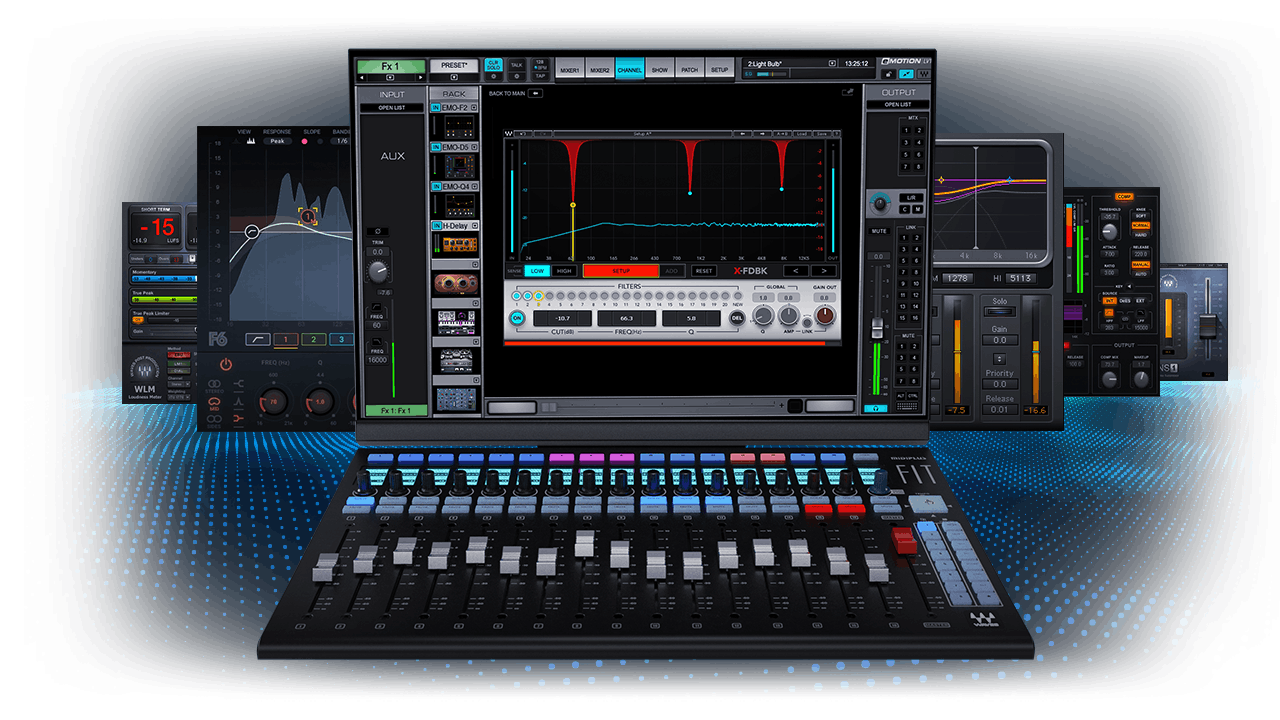Click the red SETUP button in X-FDBK

point(621,271)
